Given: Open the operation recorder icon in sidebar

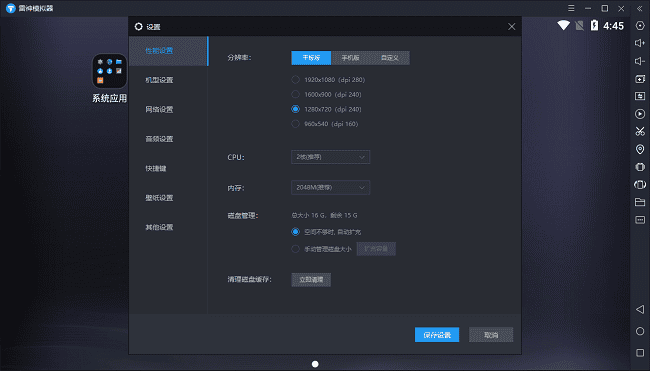Looking at the screenshot, I should [x=640, y=96].
